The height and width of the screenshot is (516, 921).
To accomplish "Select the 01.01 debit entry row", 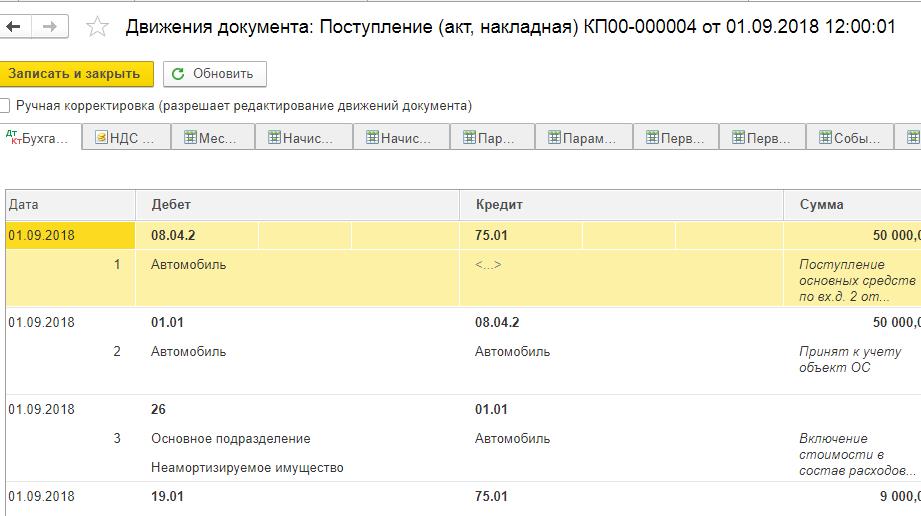I will point(168,323).
